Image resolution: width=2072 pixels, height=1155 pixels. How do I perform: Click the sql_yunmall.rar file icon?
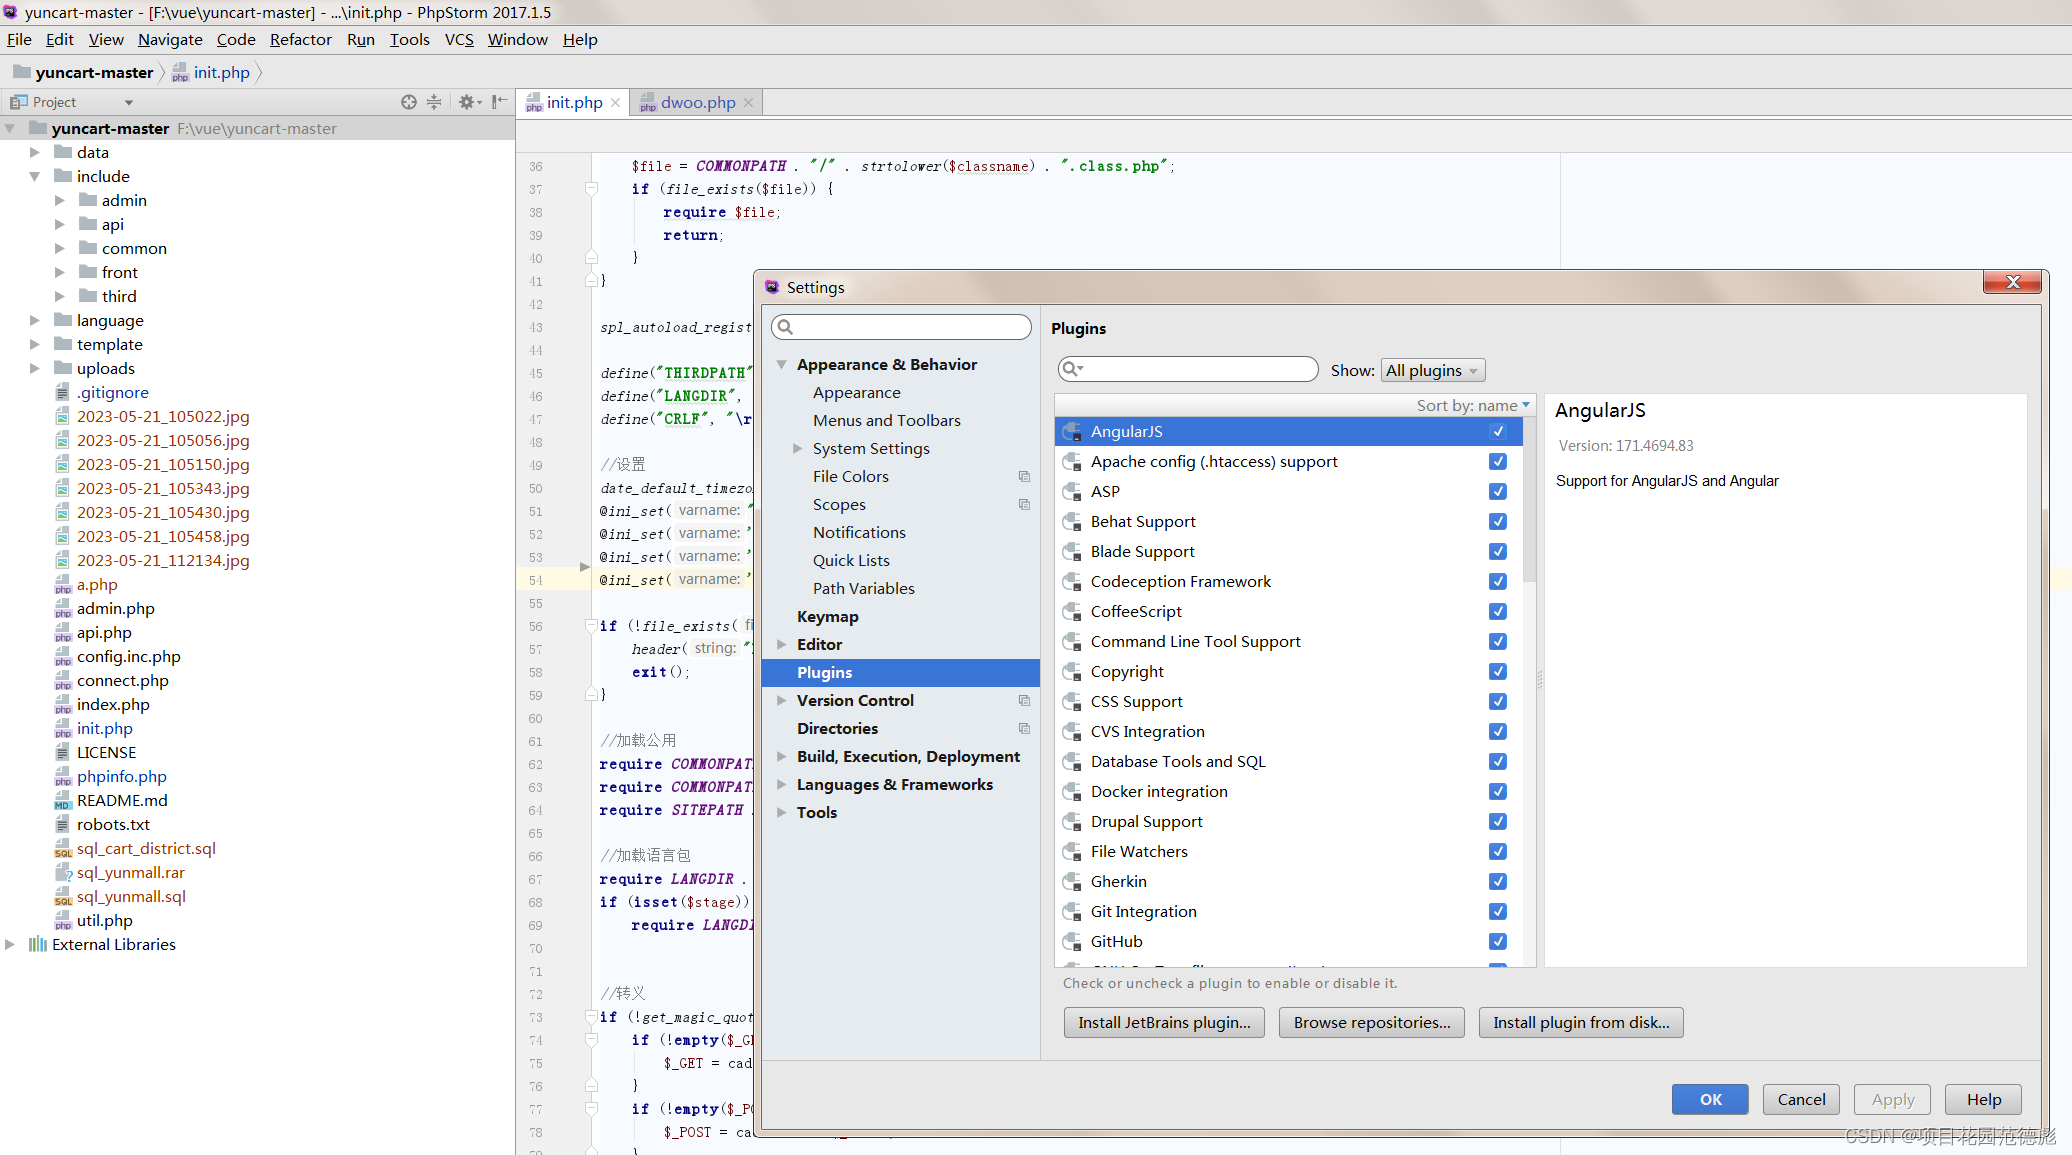pos(63,873)
